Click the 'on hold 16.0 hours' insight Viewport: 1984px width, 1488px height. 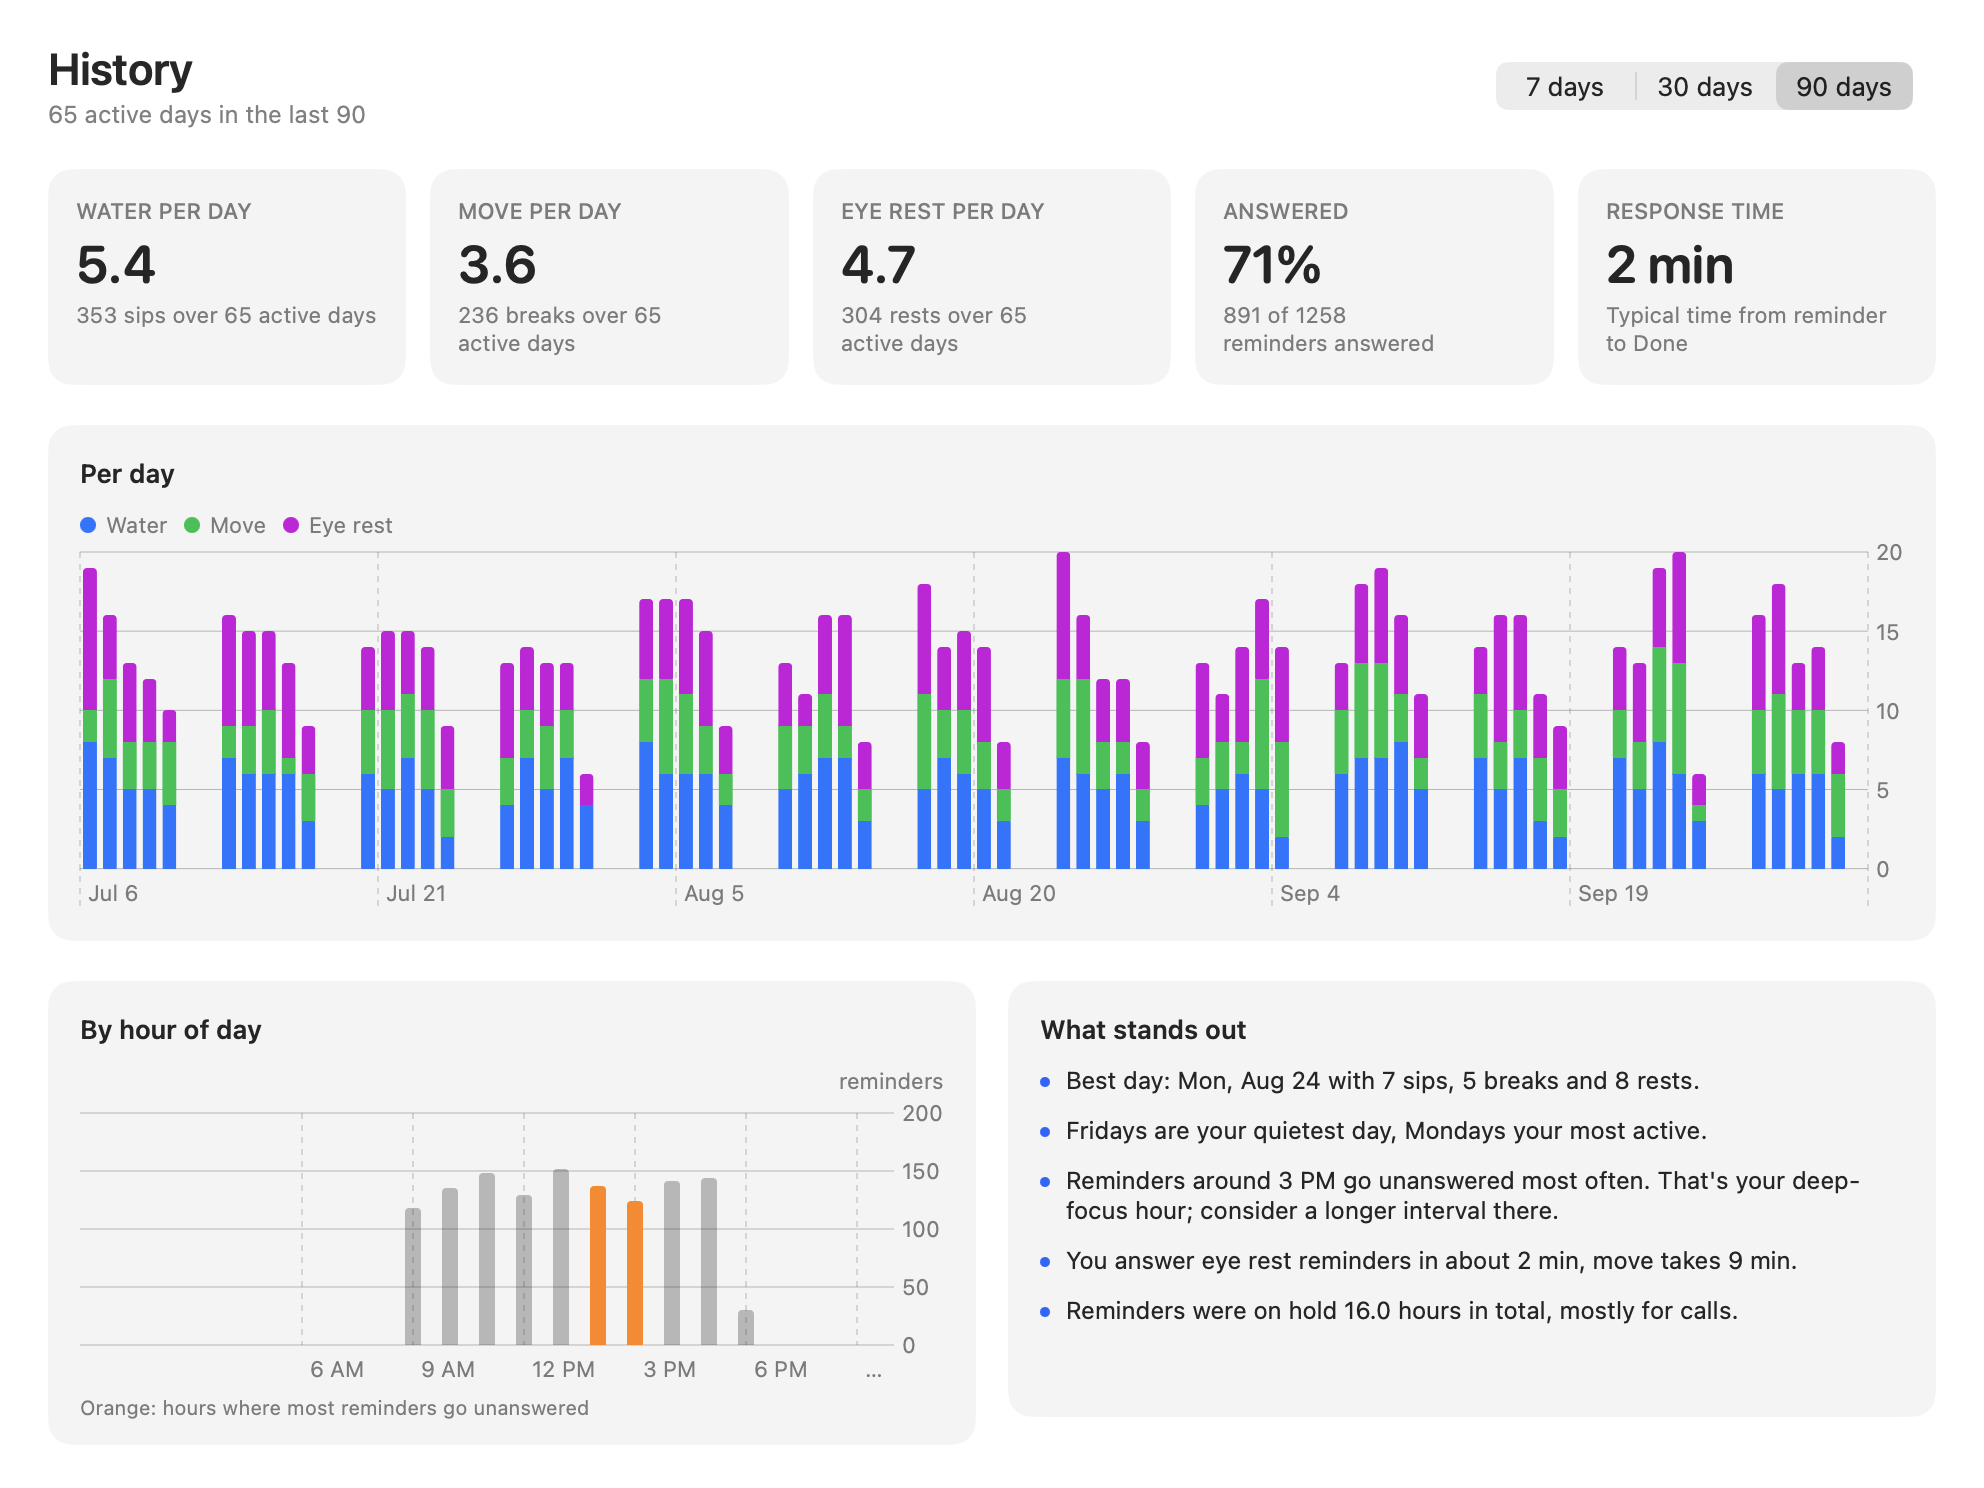pos(1402,1311)
